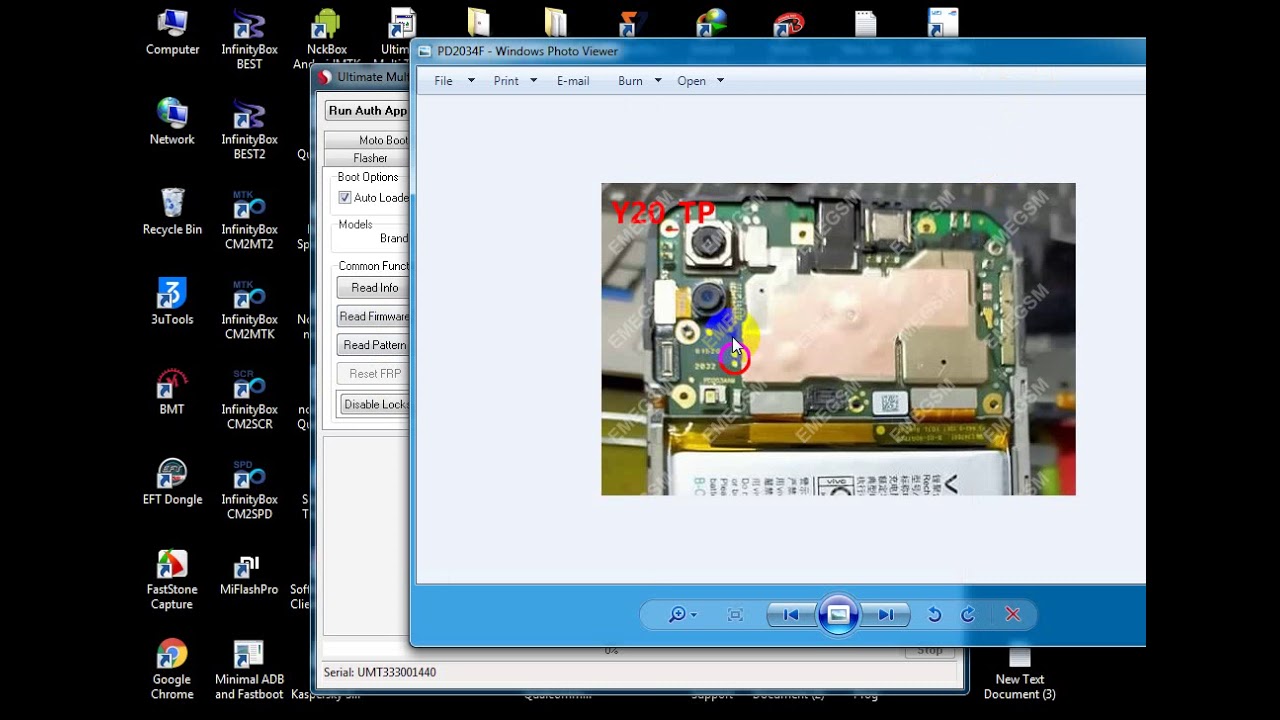Select the FastStone Capture desktop icon
The image size is (1280, 720).
[x=172, y=580]
